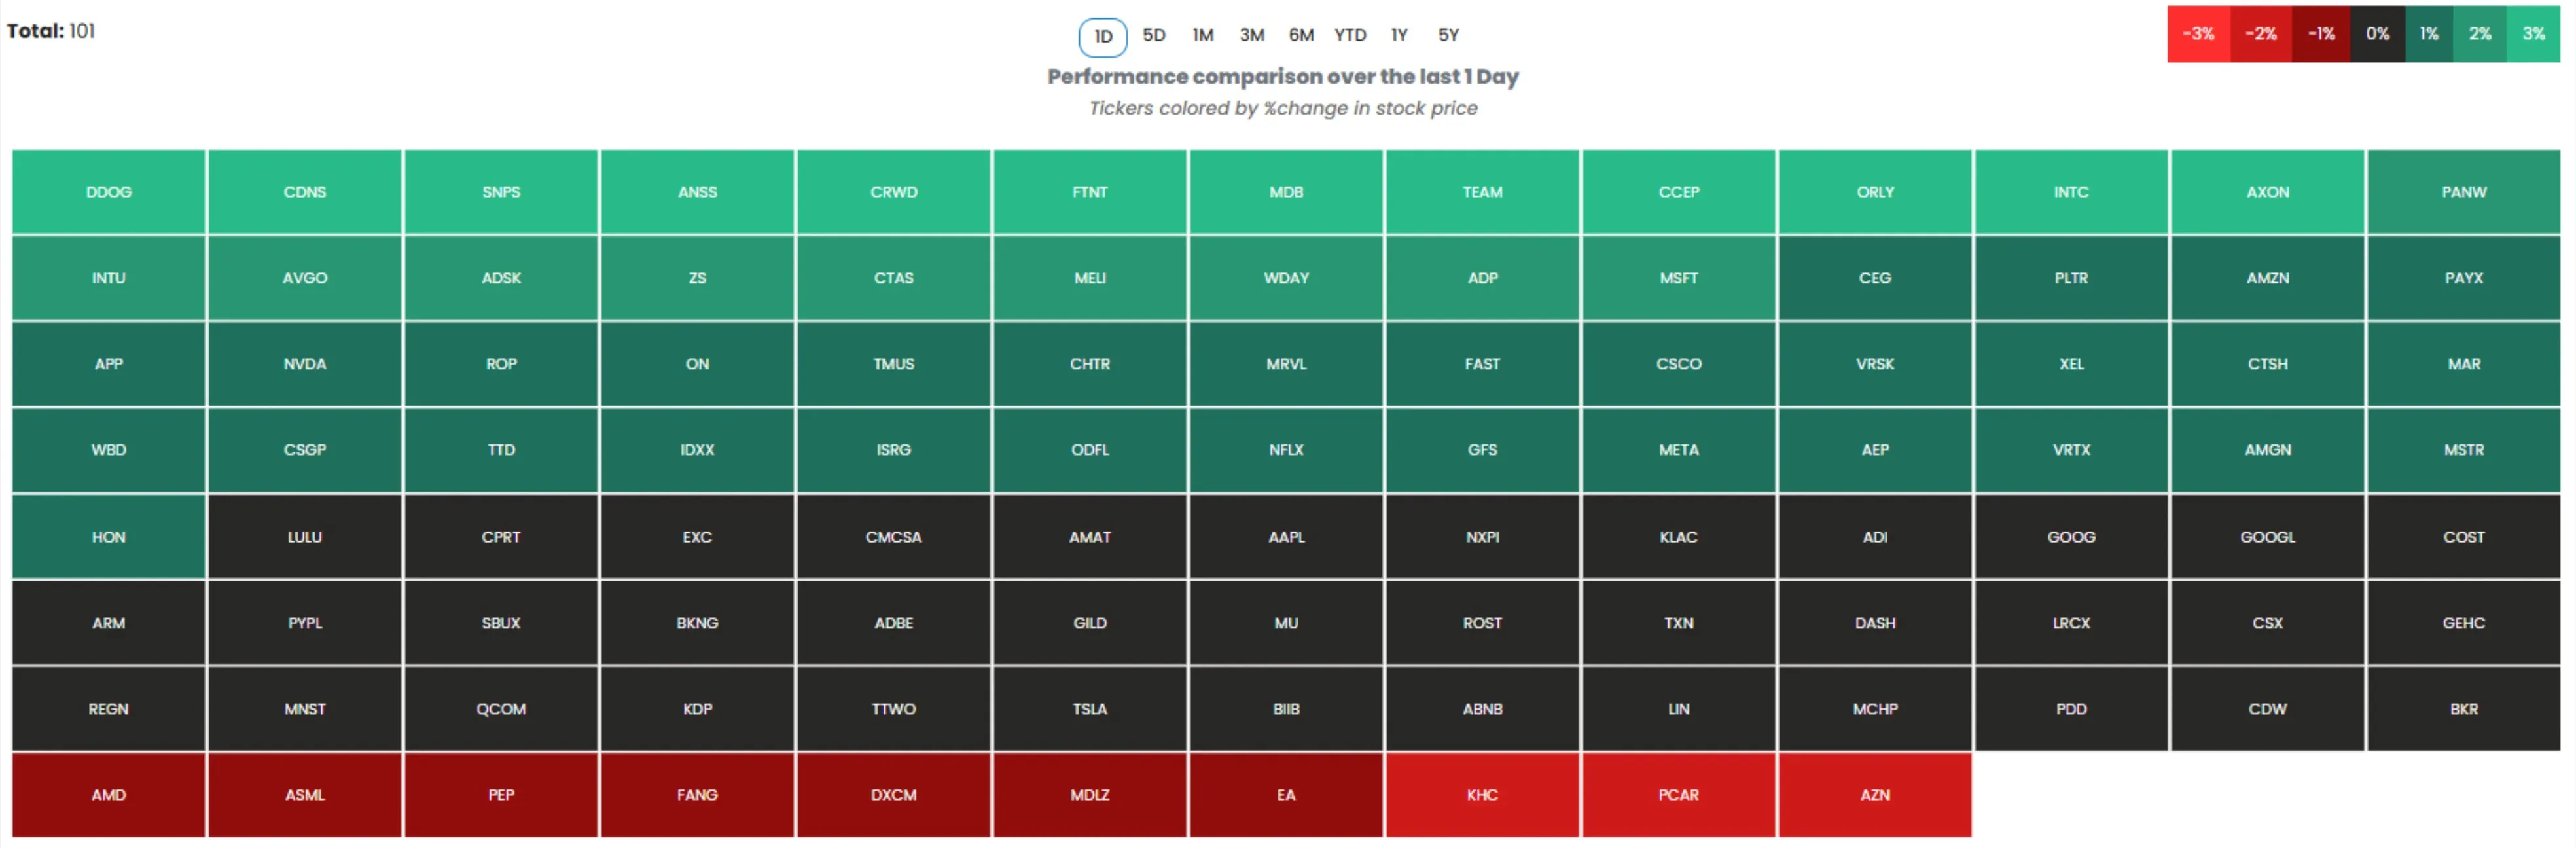Open the INTC ticker tile

2071,192
